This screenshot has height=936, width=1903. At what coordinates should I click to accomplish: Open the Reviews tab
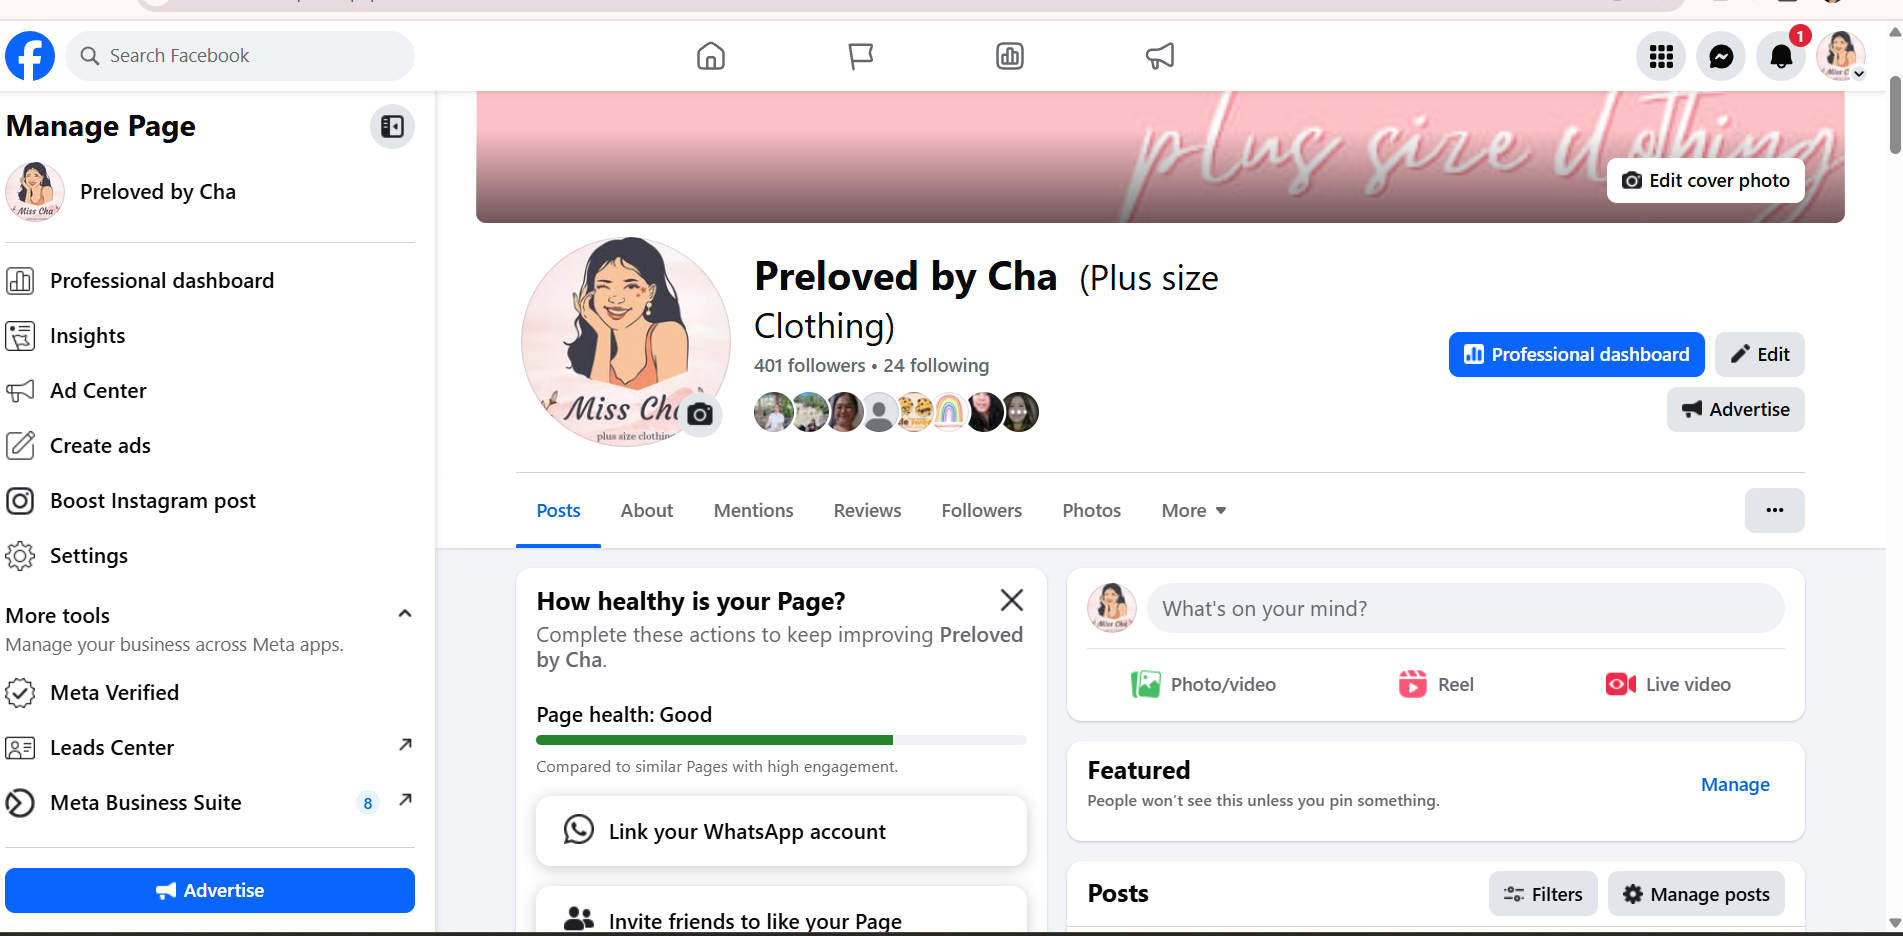[x=867, y=511]
